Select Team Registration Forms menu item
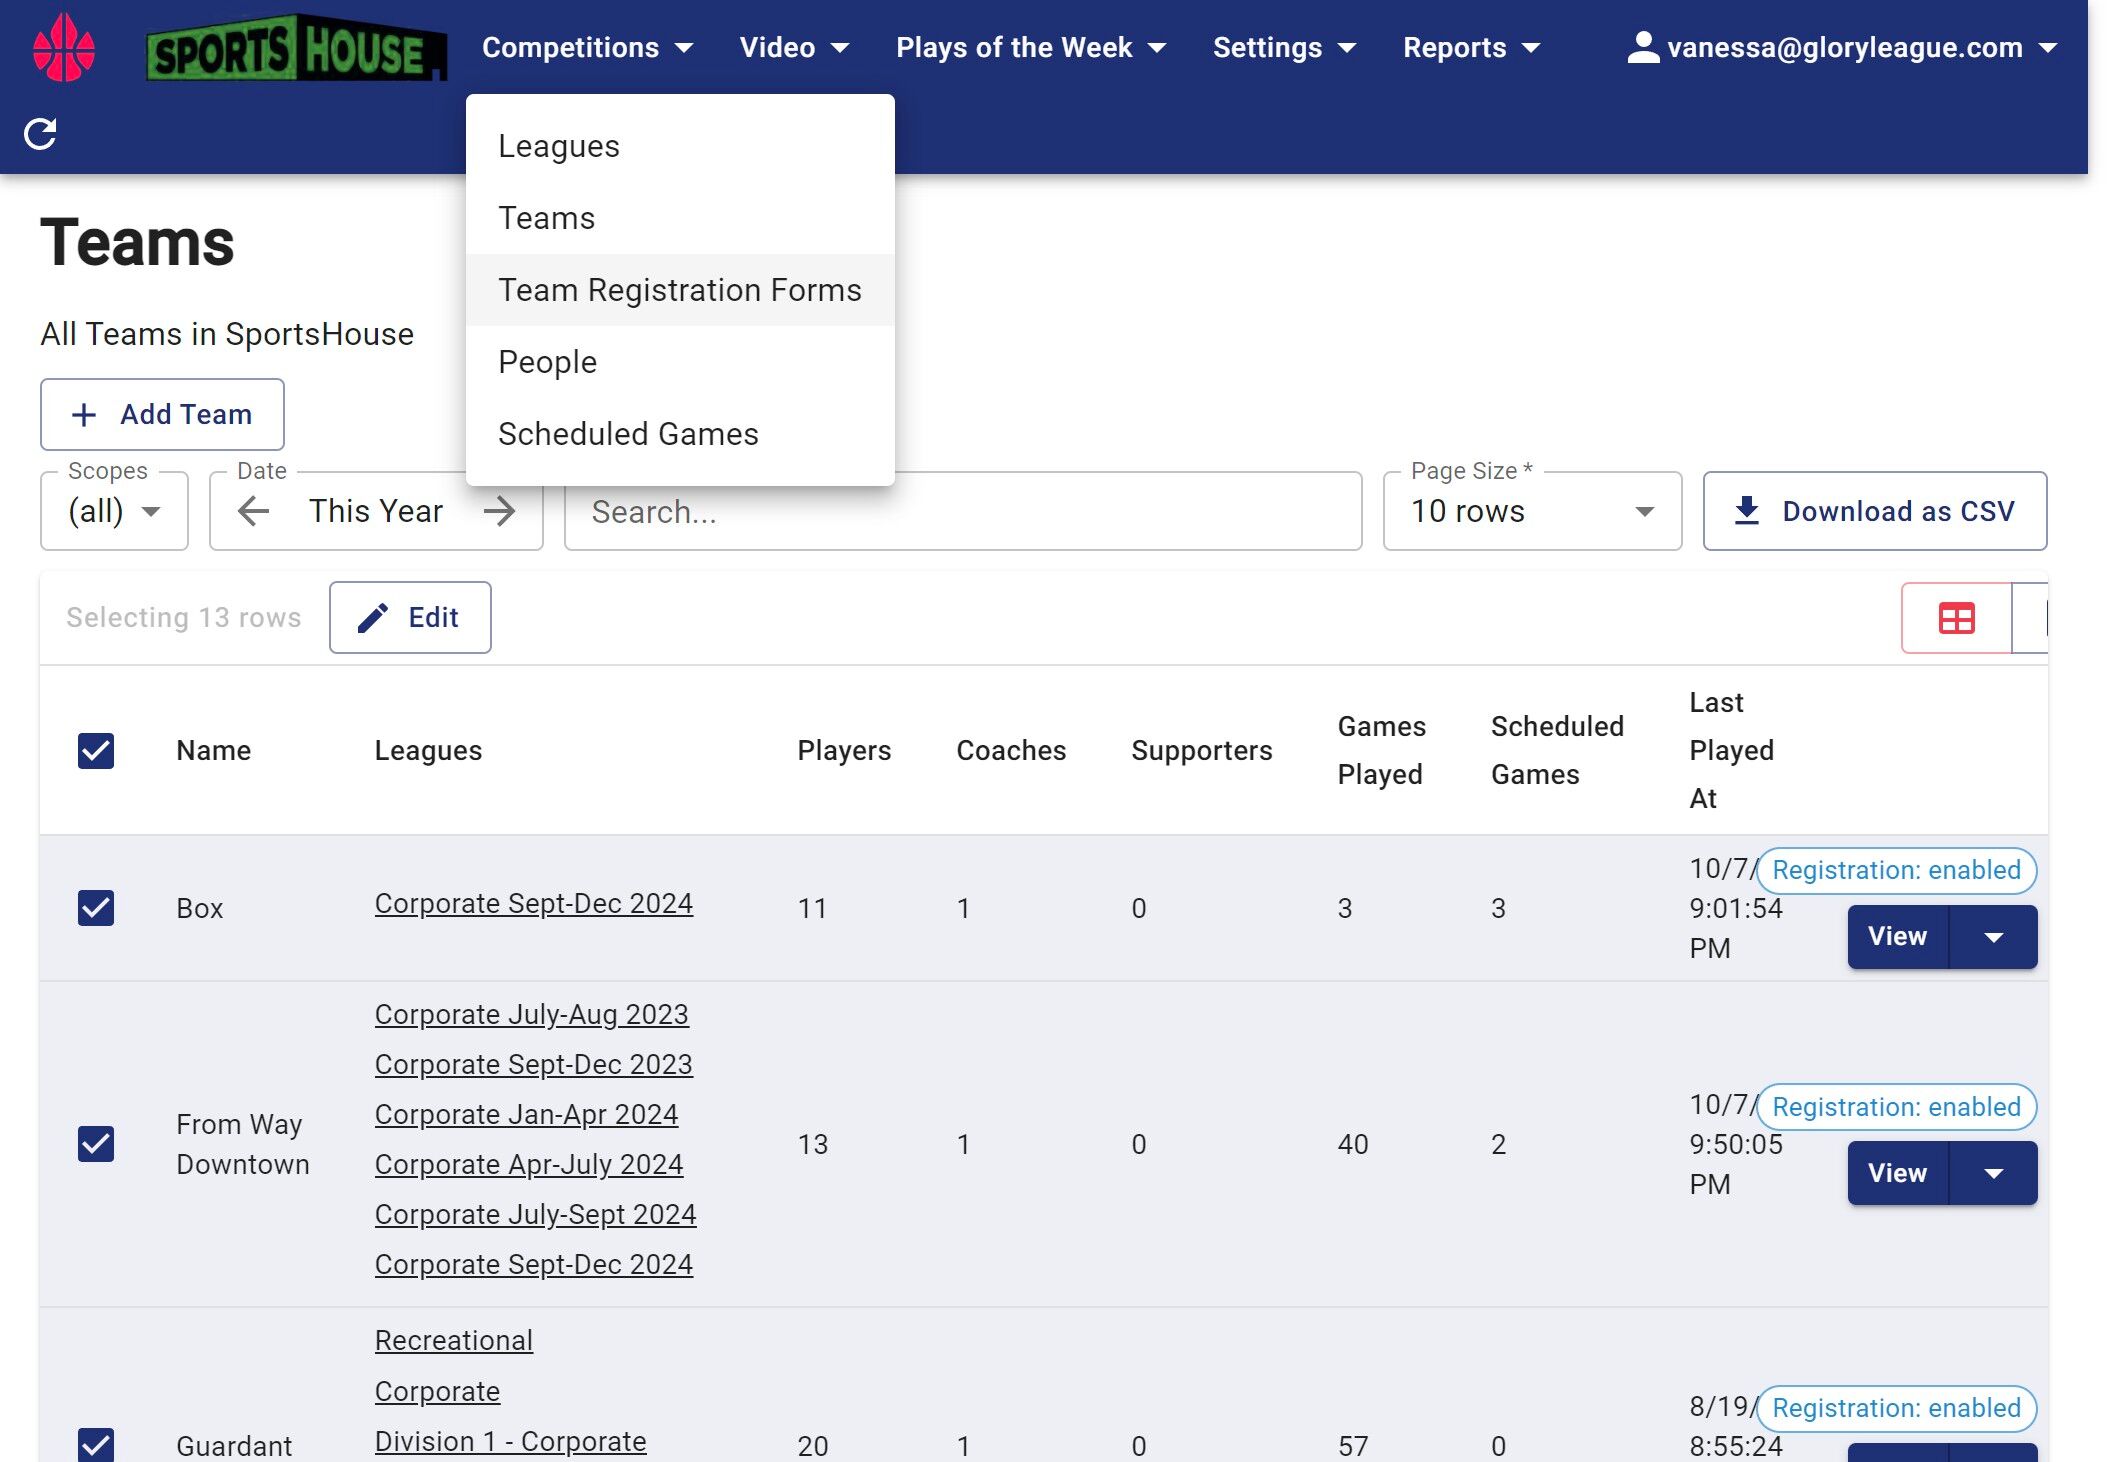 [679, 290]
